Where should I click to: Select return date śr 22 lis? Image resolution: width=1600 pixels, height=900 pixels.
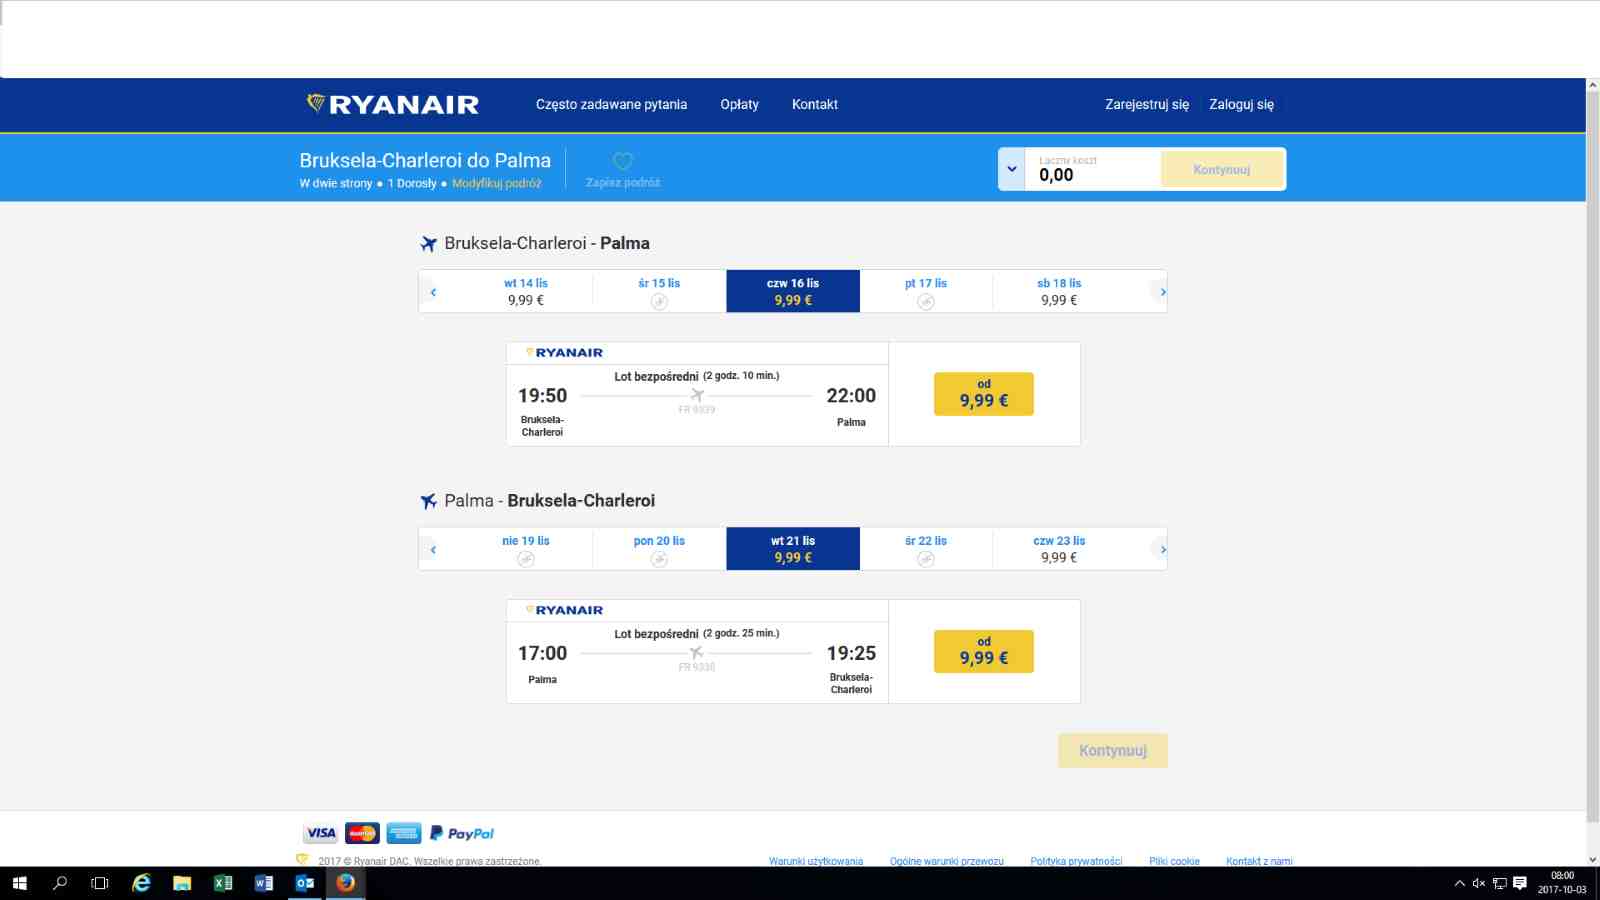click(x=926, y=549)
